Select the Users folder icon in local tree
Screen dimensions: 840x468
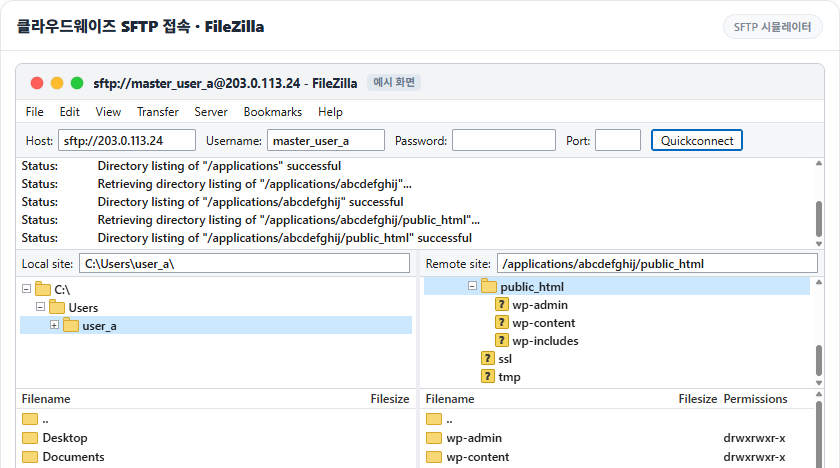click(x=57, y=307)
